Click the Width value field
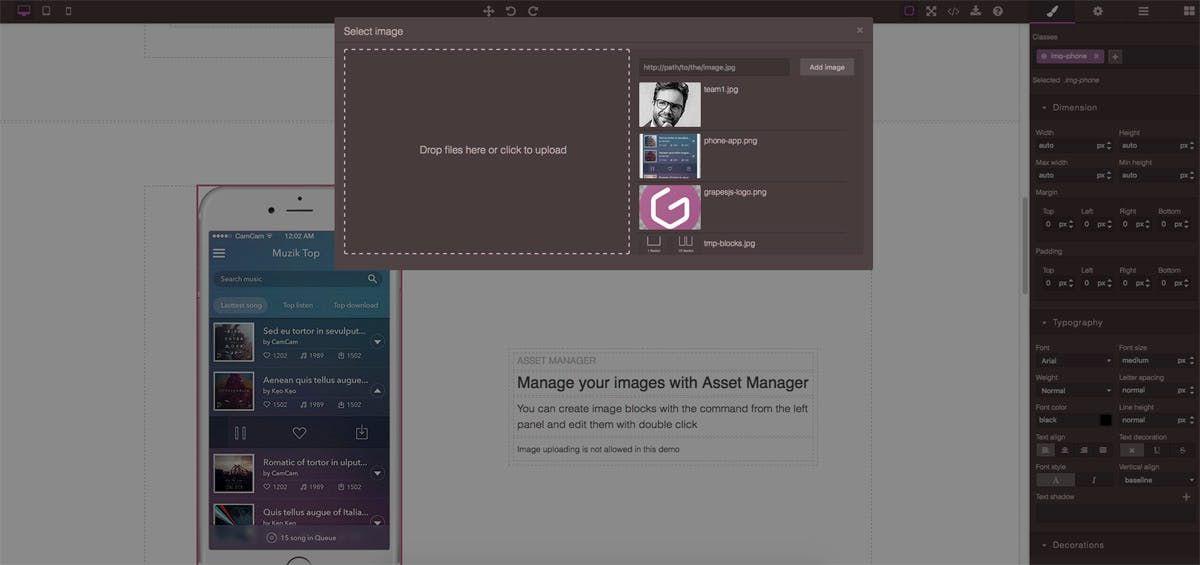Viewport: 1200px width, 565px height. pos(1065,145)
